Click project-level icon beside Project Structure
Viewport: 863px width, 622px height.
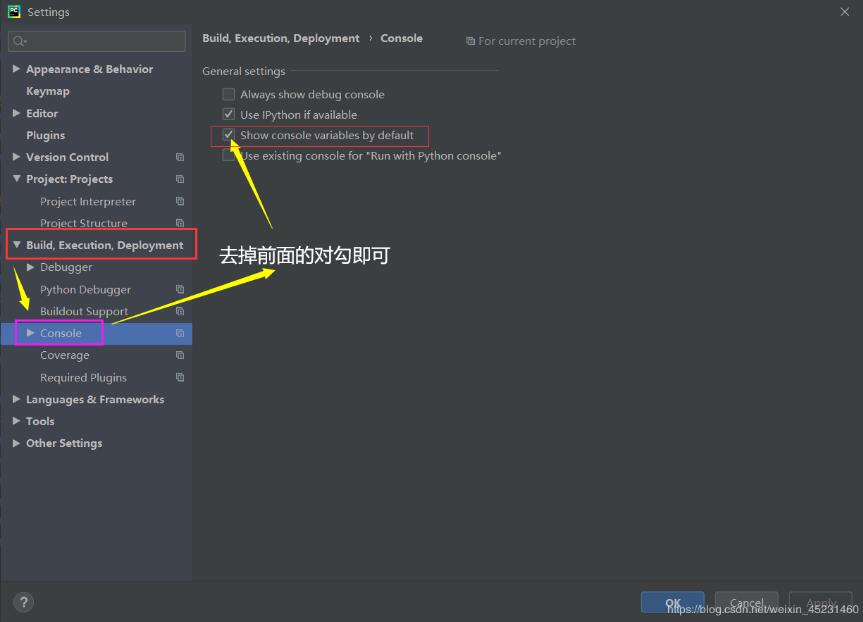tap(179, 223)
